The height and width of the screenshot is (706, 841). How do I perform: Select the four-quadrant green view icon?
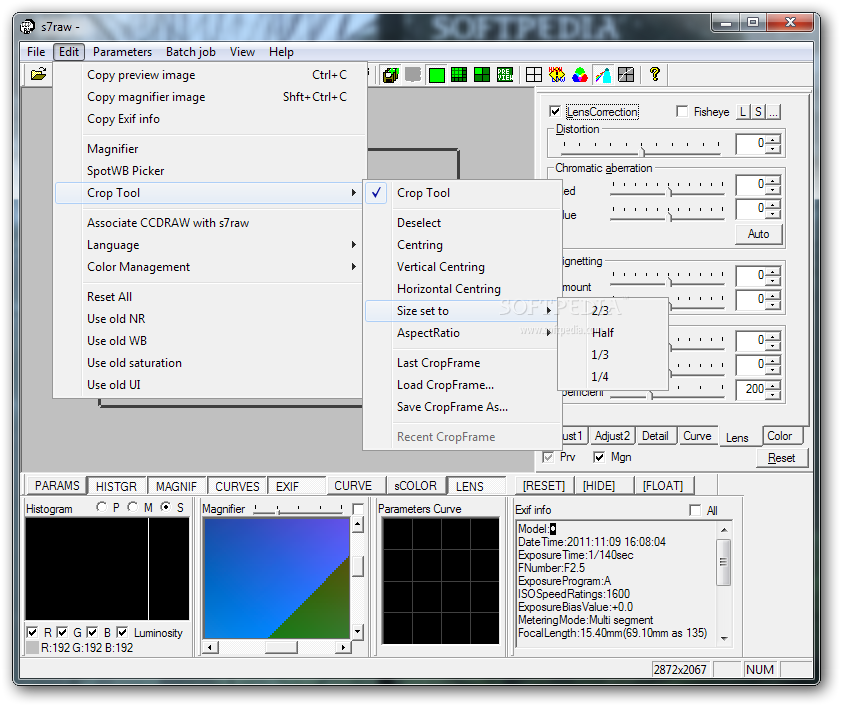[x=482, y=75]
